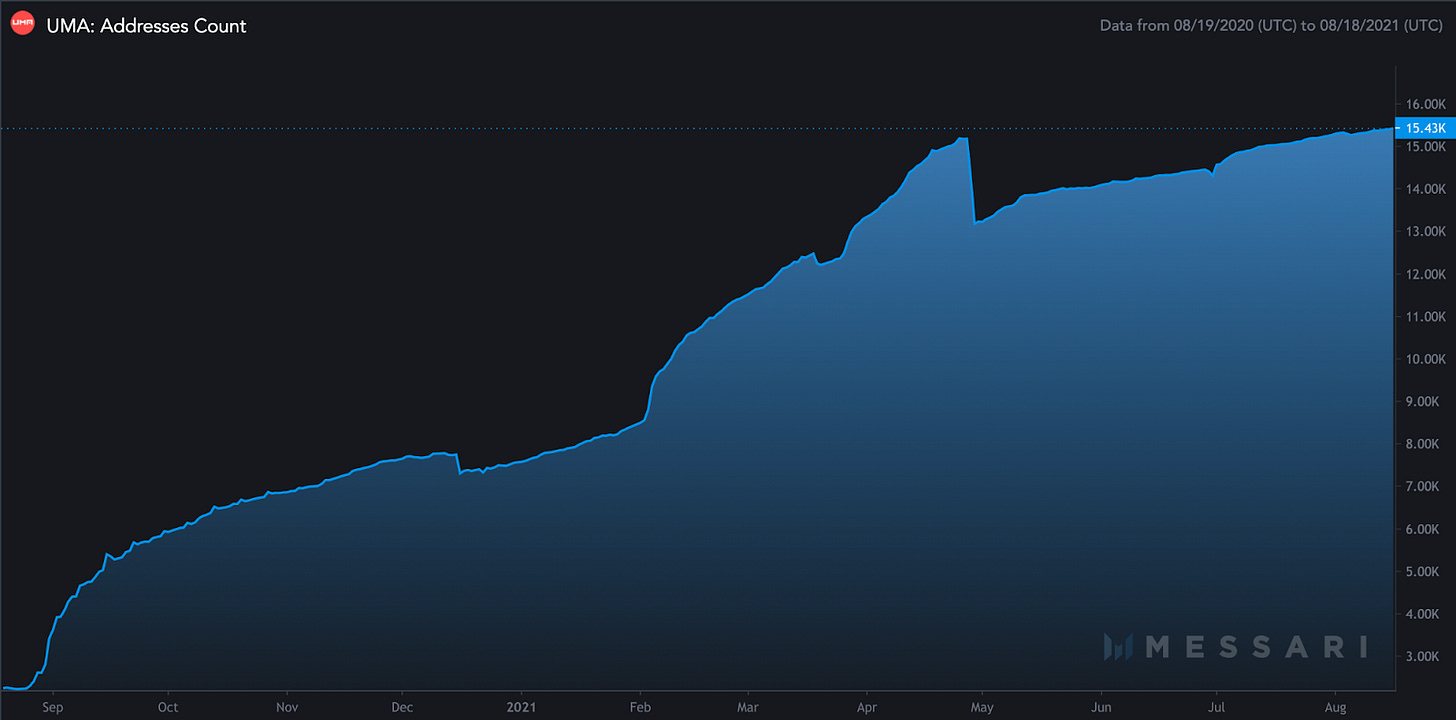
Task: Select the 'UMA: Addresses Count' chart title
Action: (x=146, y=26)
